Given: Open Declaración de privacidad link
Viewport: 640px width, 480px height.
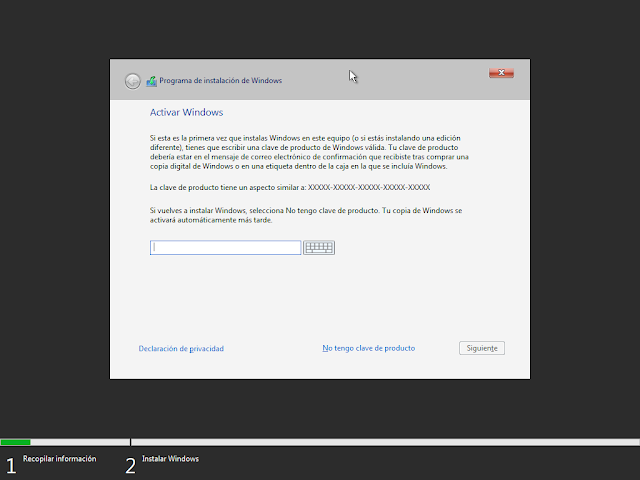Looking at the screenshot, I should 181,349.
